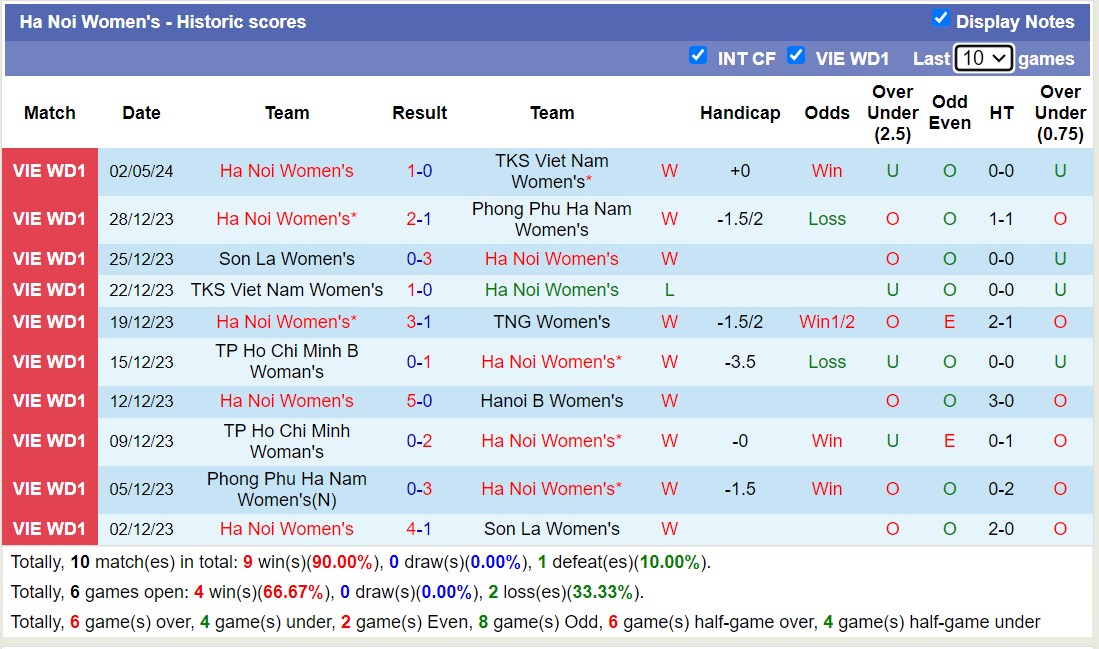Click the 1-0 result for 02/05/24 match
This screenshot has width=1099, height=649.
(x=419, y=171)
